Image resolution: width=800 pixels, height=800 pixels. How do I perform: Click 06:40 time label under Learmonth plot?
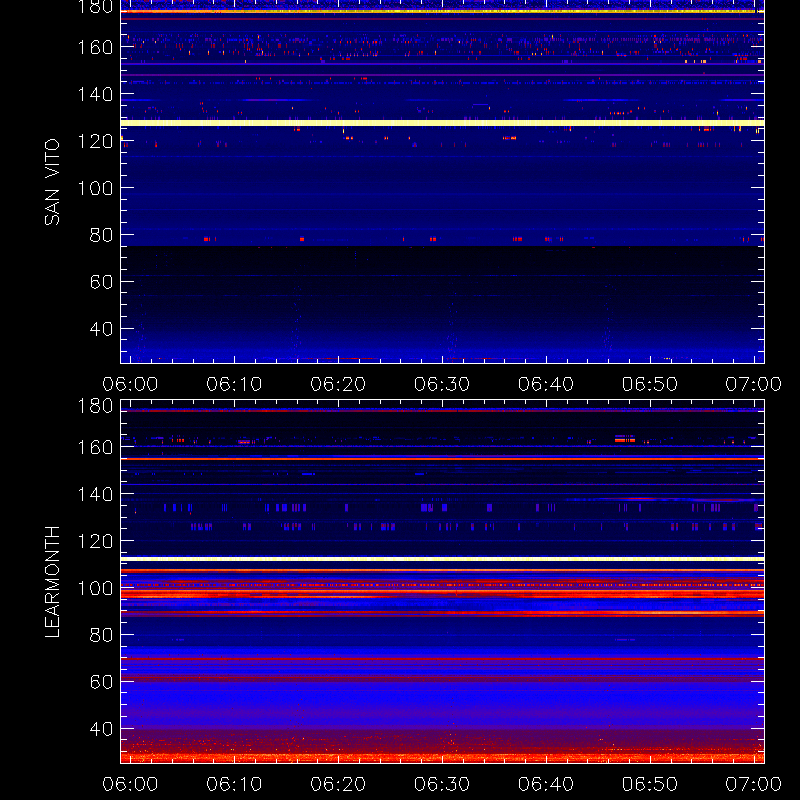point(546,784)
